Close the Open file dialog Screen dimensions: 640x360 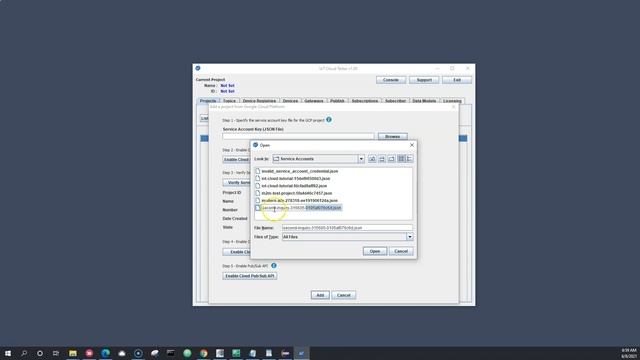[411, 145]
